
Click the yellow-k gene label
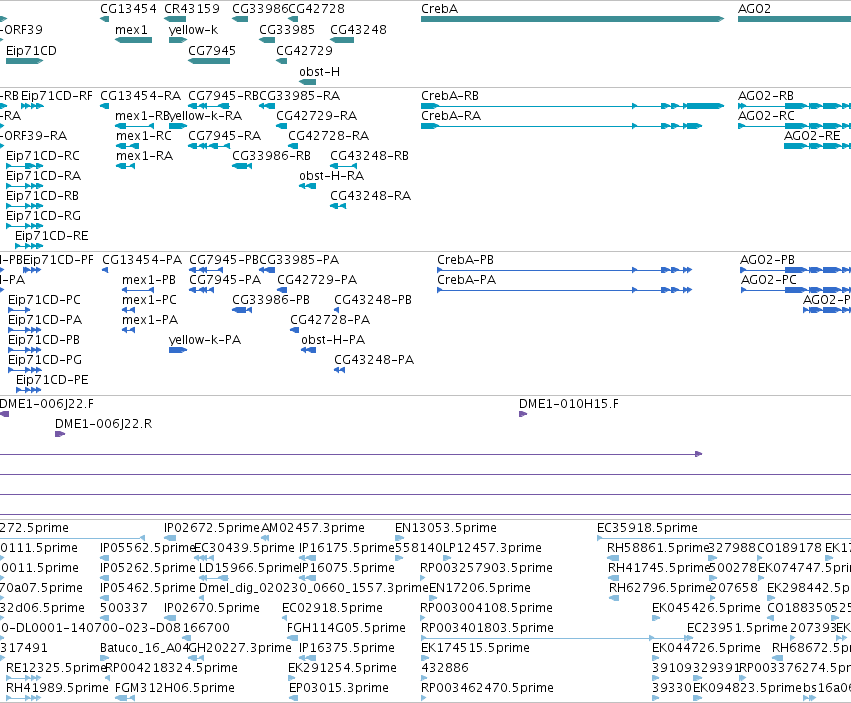click(x=193, y=30)
